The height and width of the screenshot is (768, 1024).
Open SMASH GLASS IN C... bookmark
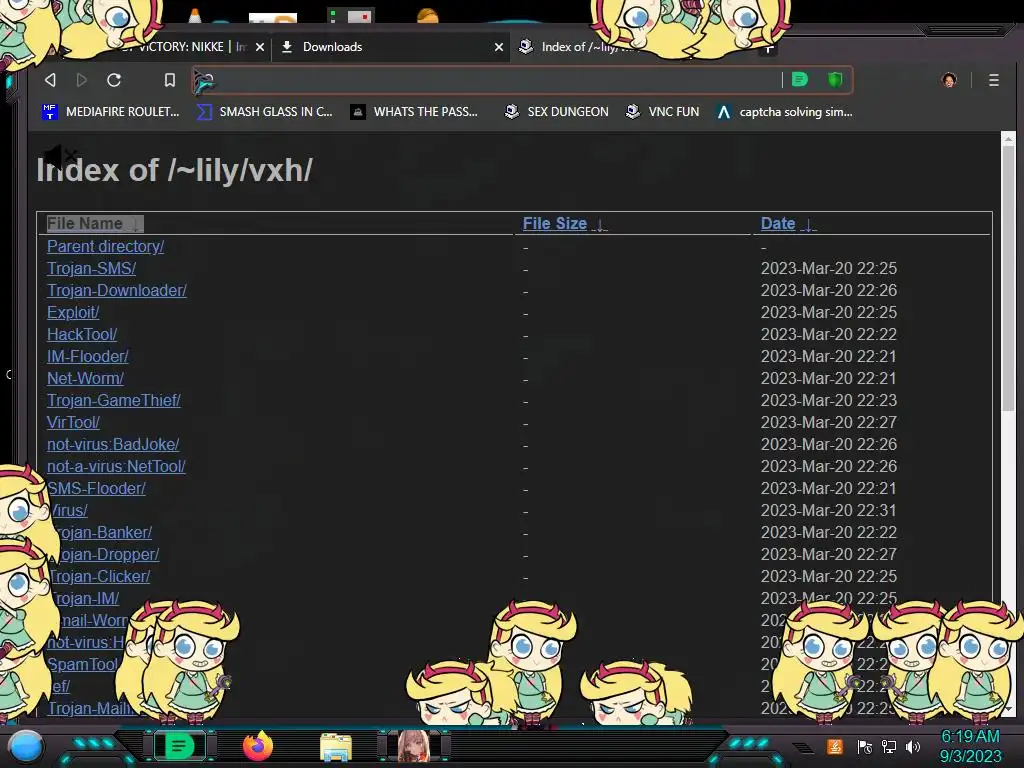[x=264, y=112]
